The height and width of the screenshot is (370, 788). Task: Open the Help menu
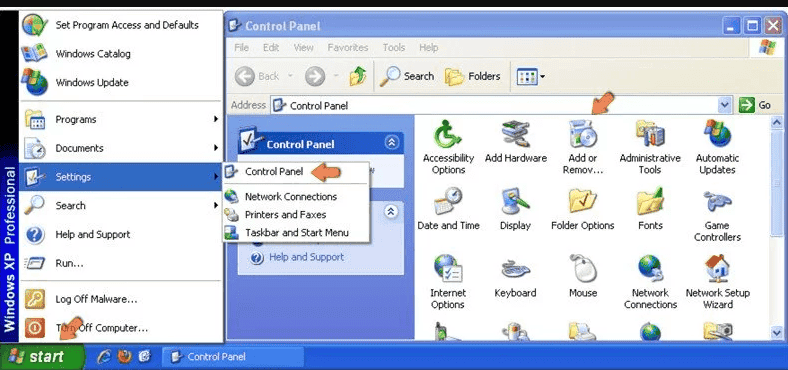coord(429,48)
